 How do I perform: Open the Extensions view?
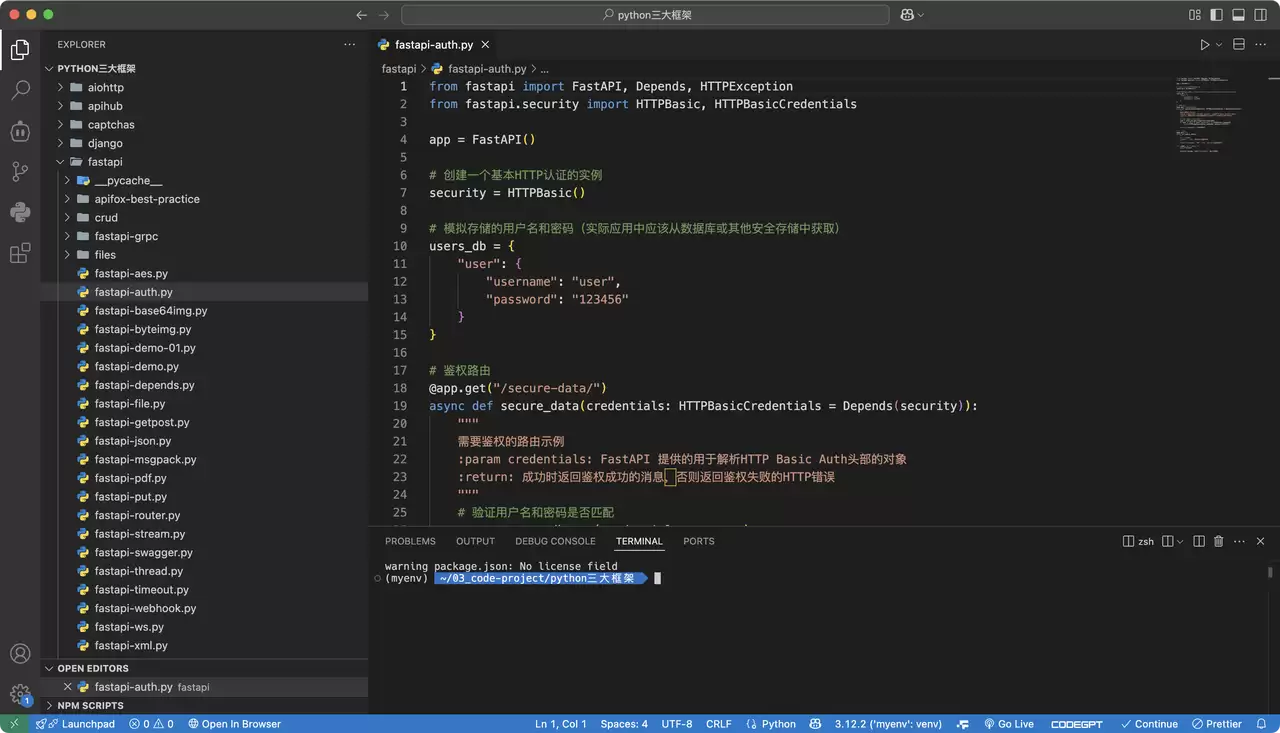(x=20, y=253)
